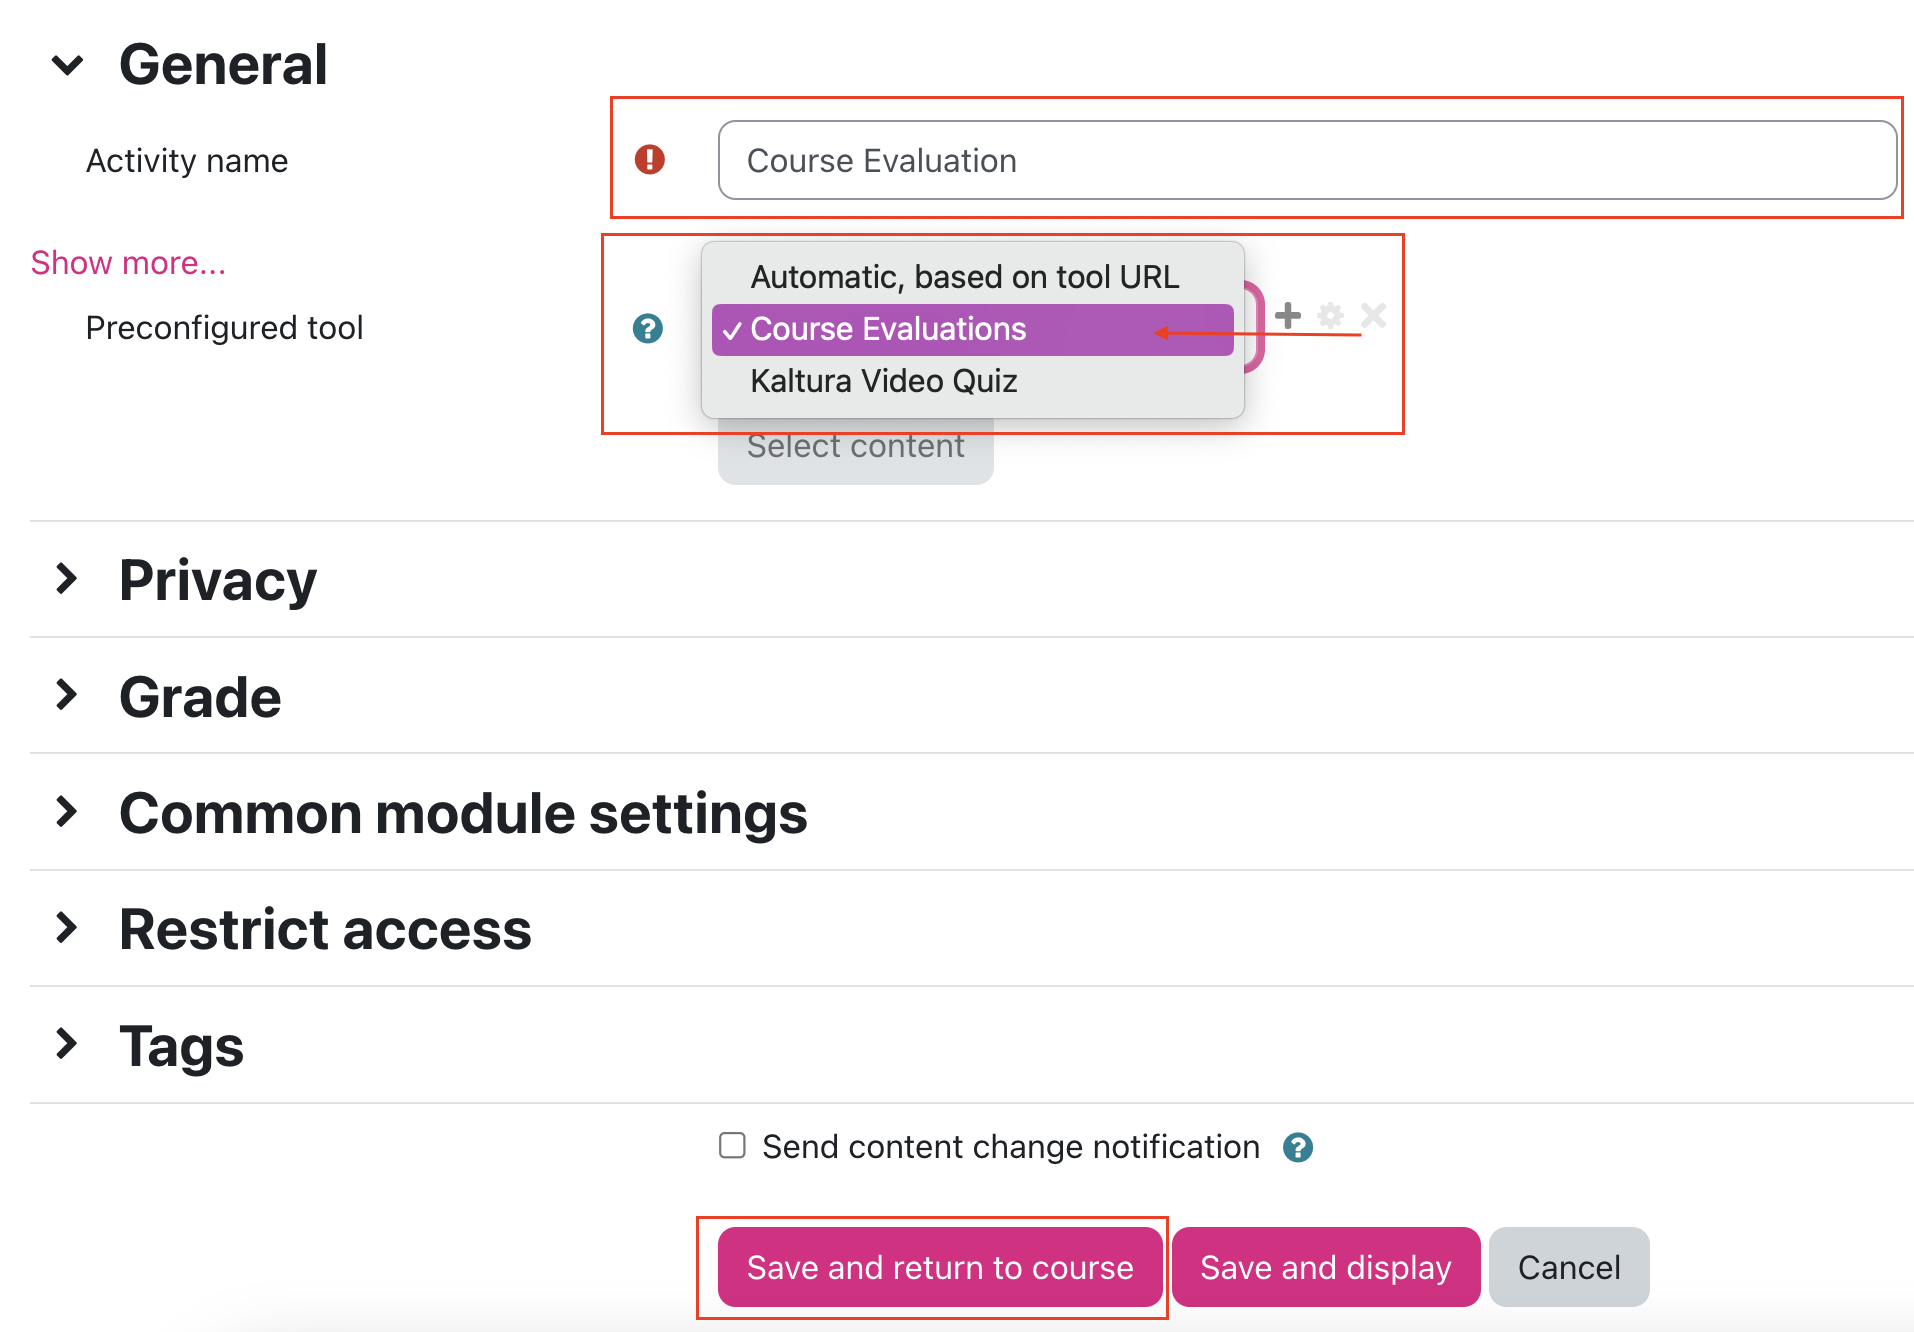Open Preconfigured tool help question icon
Image resolution: width=1914 pixels, height=1332 pixels.
[648, 328]
